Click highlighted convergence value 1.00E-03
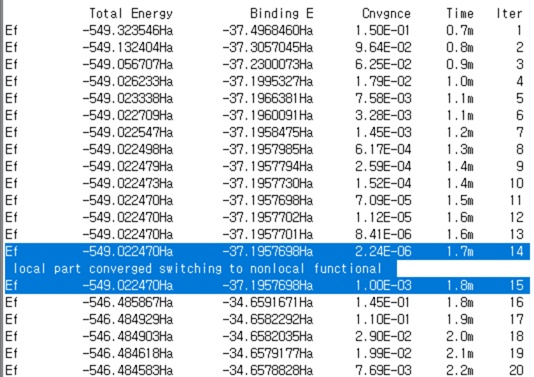Image resolution: width=534 pixels, height=377 pixels. pyautogui.click(x=383, y=285)
